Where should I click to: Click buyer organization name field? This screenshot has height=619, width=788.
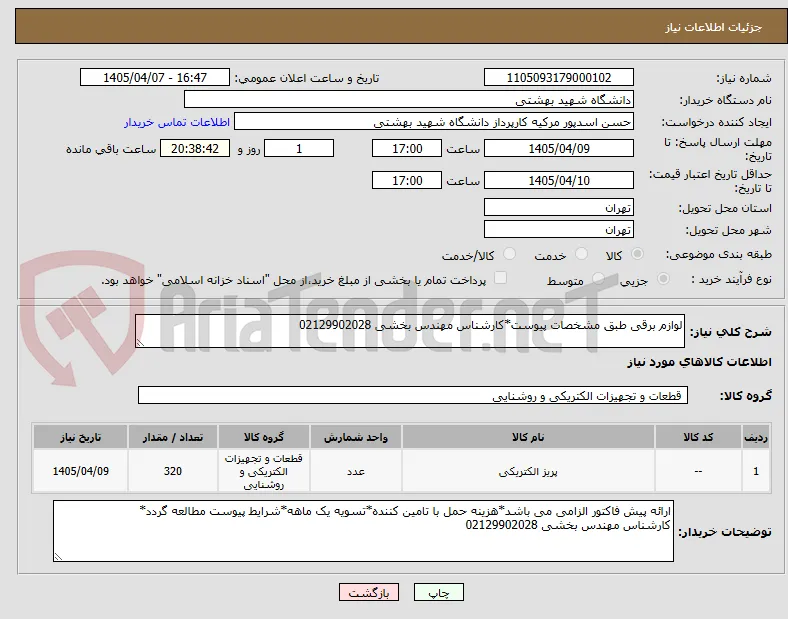tap(409, 99)
